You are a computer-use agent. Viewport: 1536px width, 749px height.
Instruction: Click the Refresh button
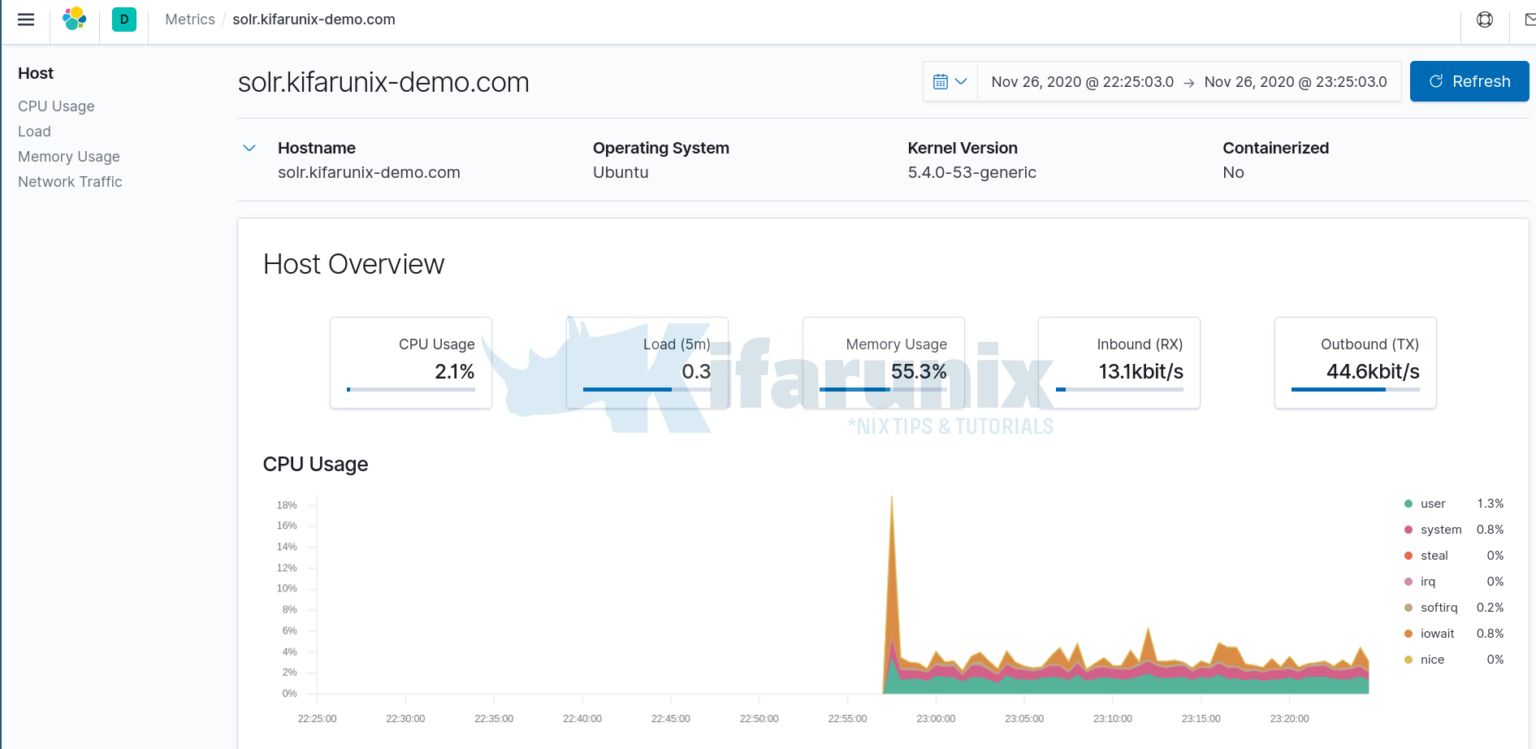click(1469, 81)
